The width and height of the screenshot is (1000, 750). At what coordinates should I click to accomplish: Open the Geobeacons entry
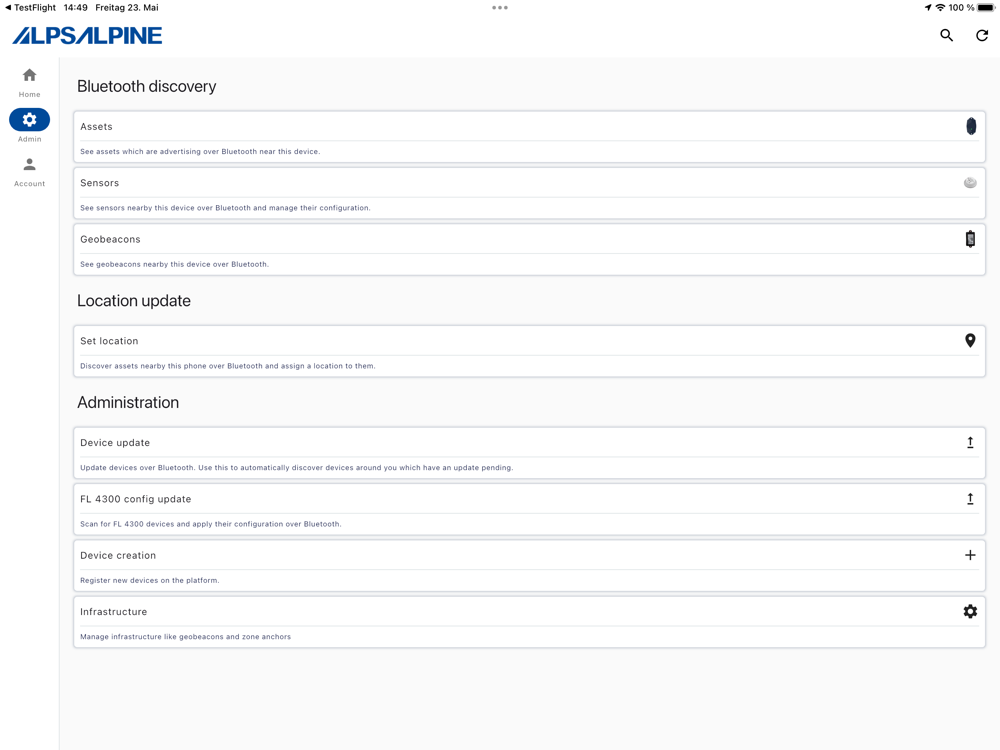pyautogui.click(x=529, y=249)
